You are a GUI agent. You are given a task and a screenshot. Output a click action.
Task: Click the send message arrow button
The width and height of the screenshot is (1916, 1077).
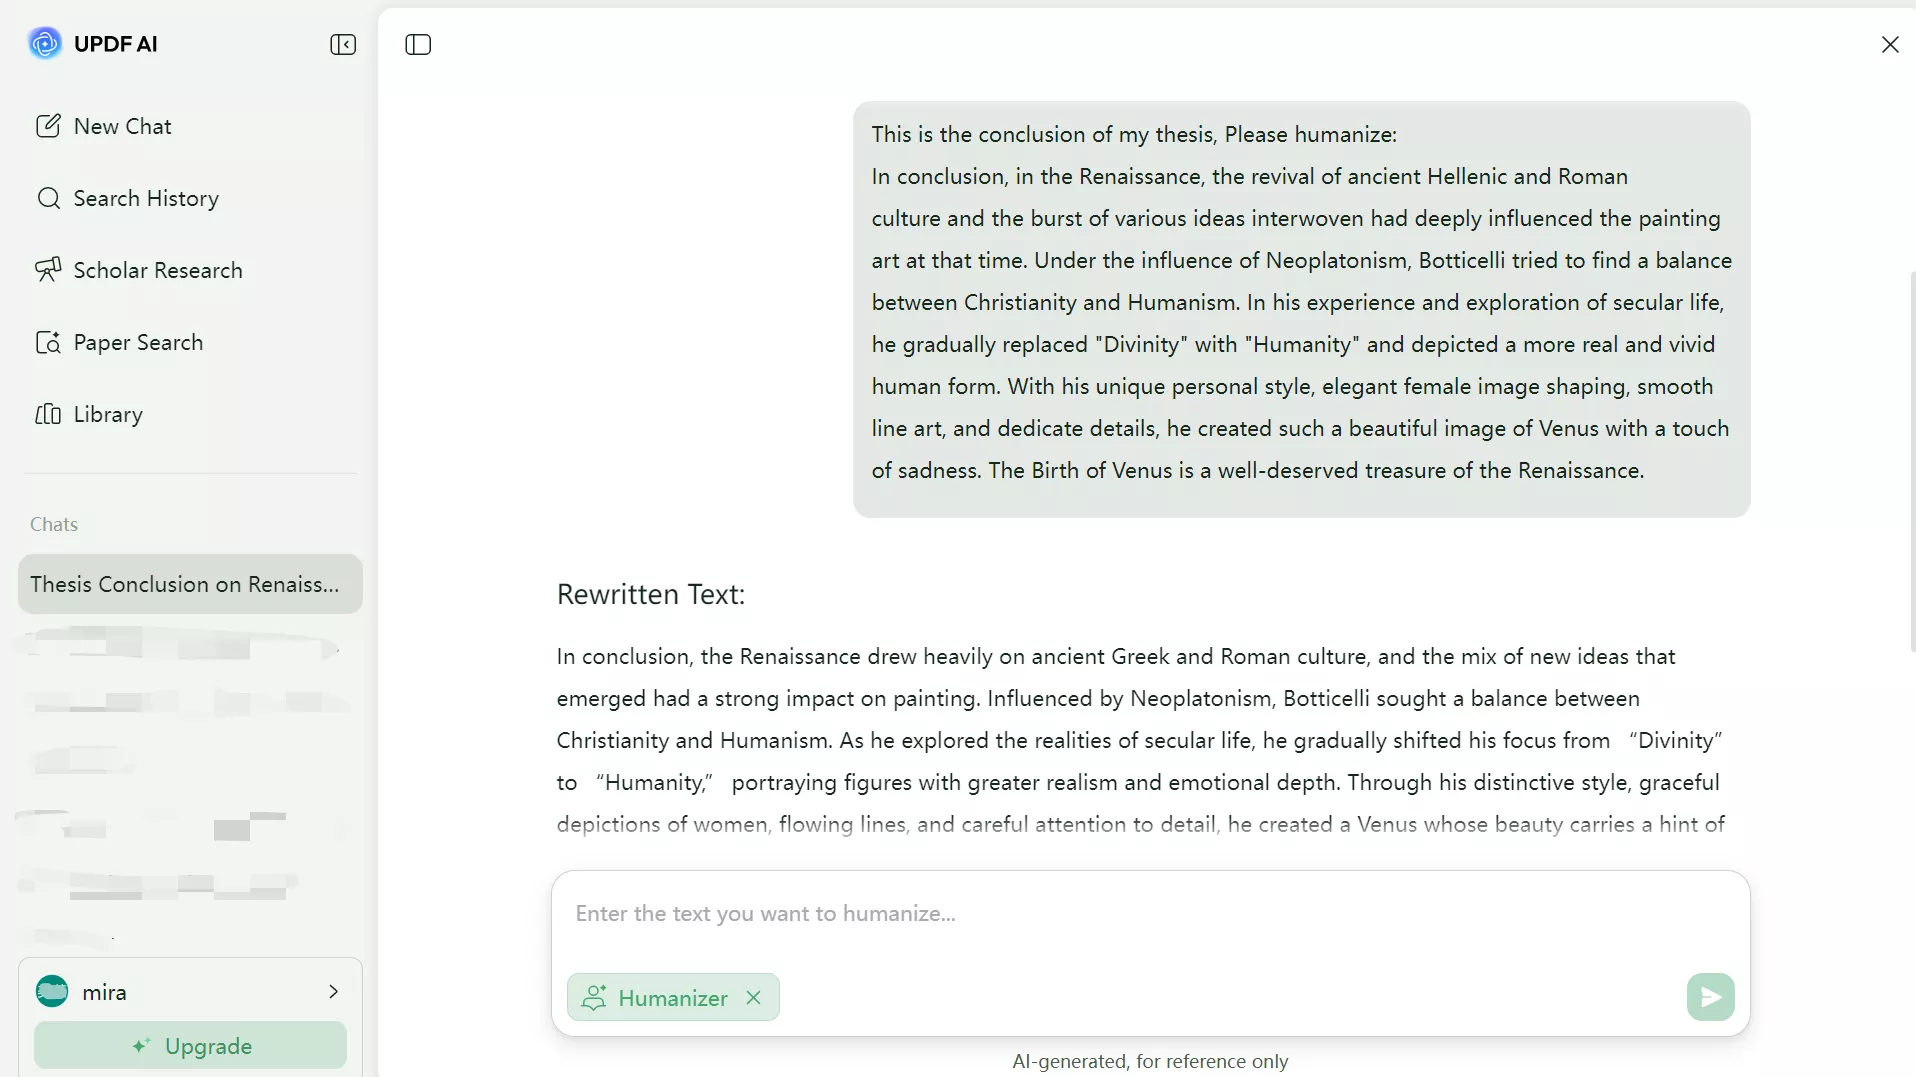(x=1710, y=997)
